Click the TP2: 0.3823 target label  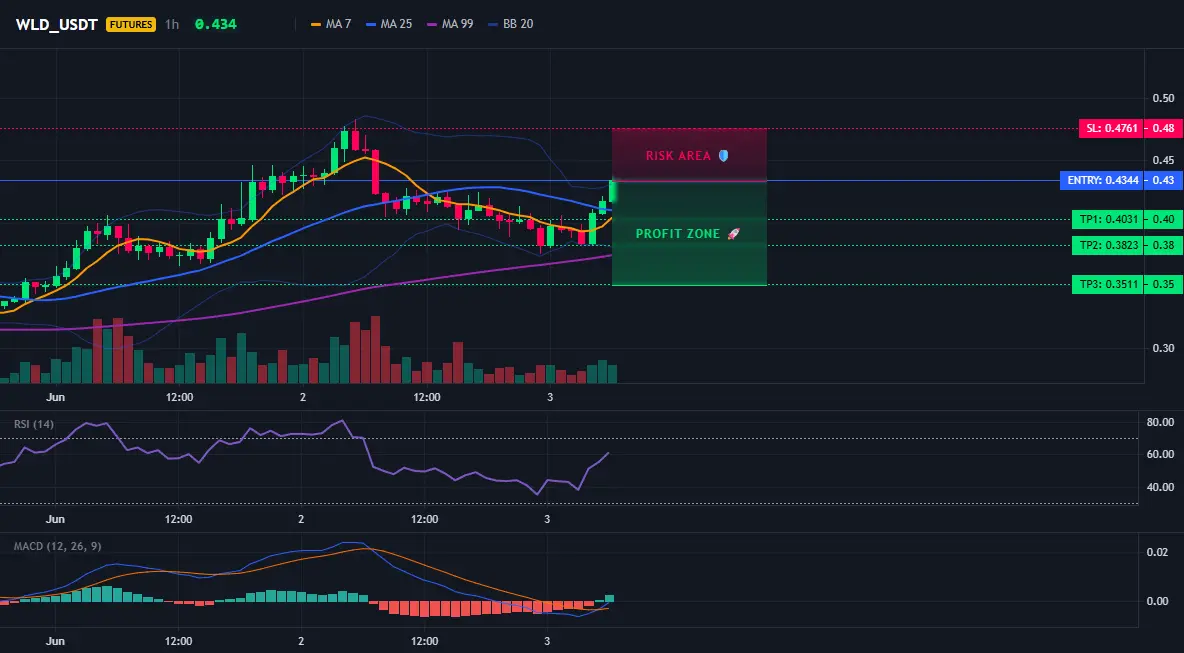tap(1107, 245)
